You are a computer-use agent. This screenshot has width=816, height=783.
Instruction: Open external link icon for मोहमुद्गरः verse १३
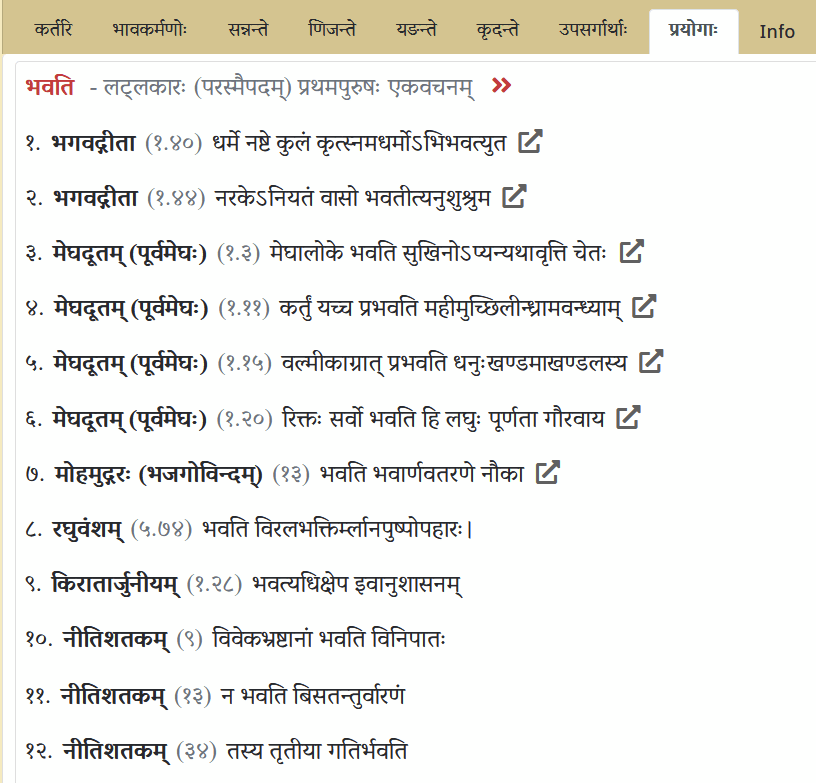pyautogui.click(x=547, y=472)
